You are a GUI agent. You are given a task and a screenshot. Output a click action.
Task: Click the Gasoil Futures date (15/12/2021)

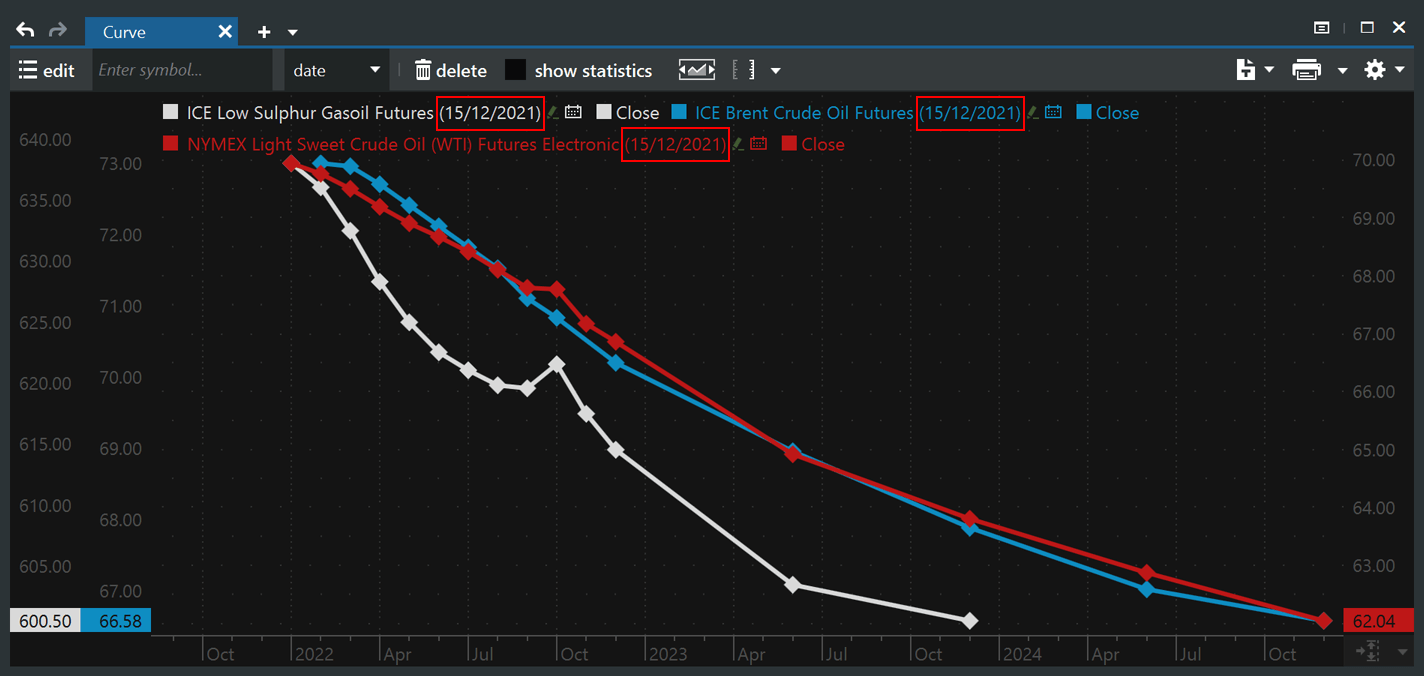[491, 113]
